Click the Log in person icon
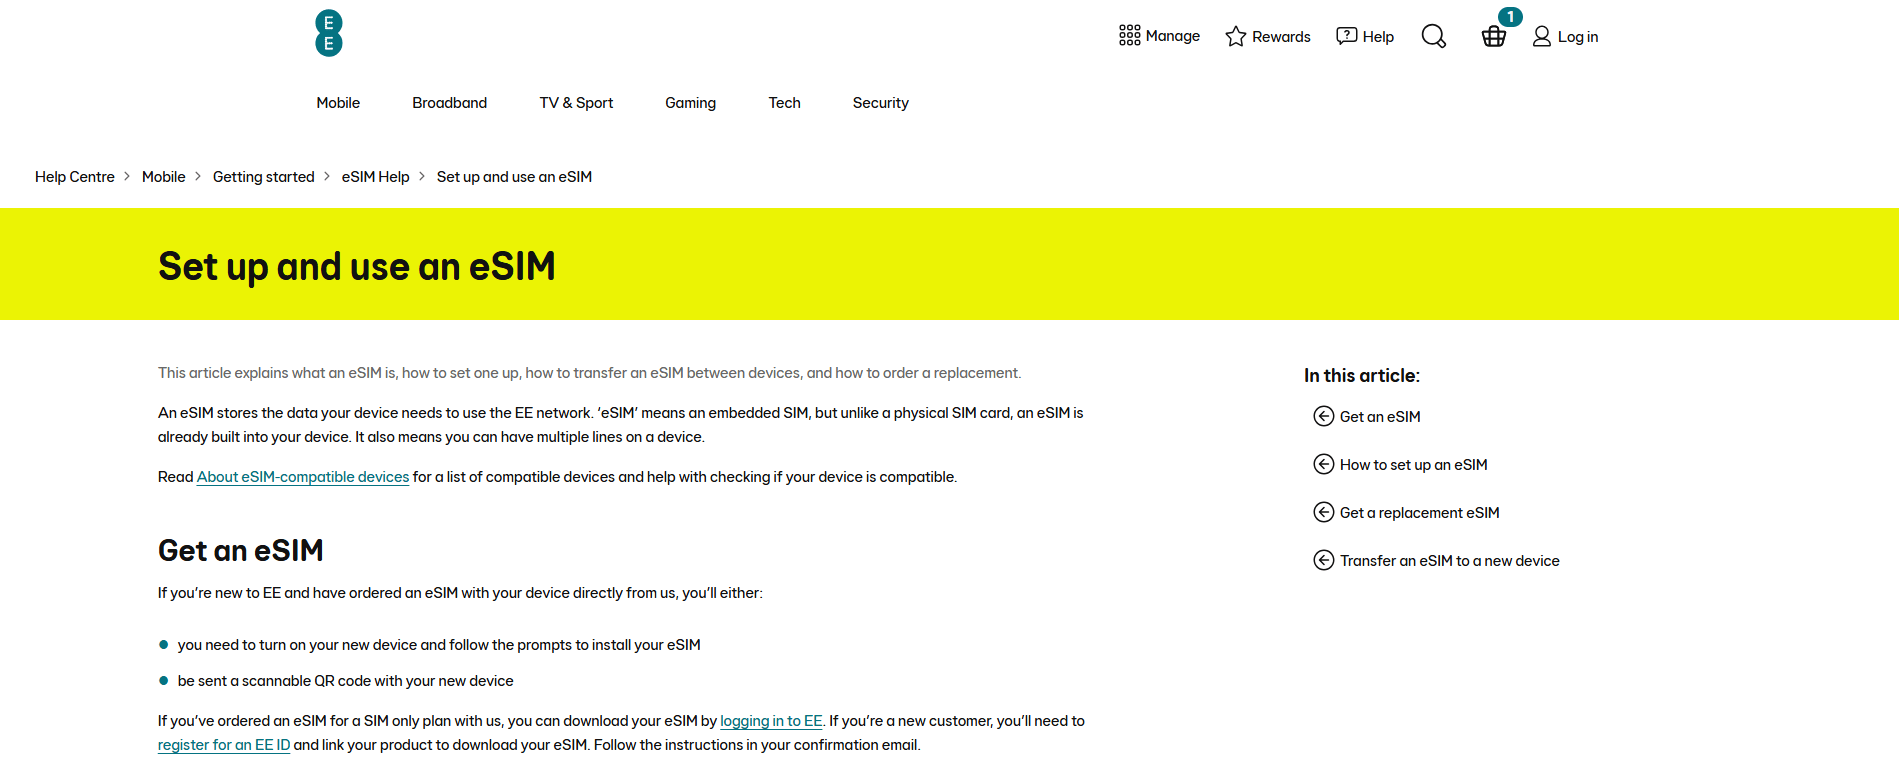This screenshot has width=1899, height=761. (x=1542, y=36)
